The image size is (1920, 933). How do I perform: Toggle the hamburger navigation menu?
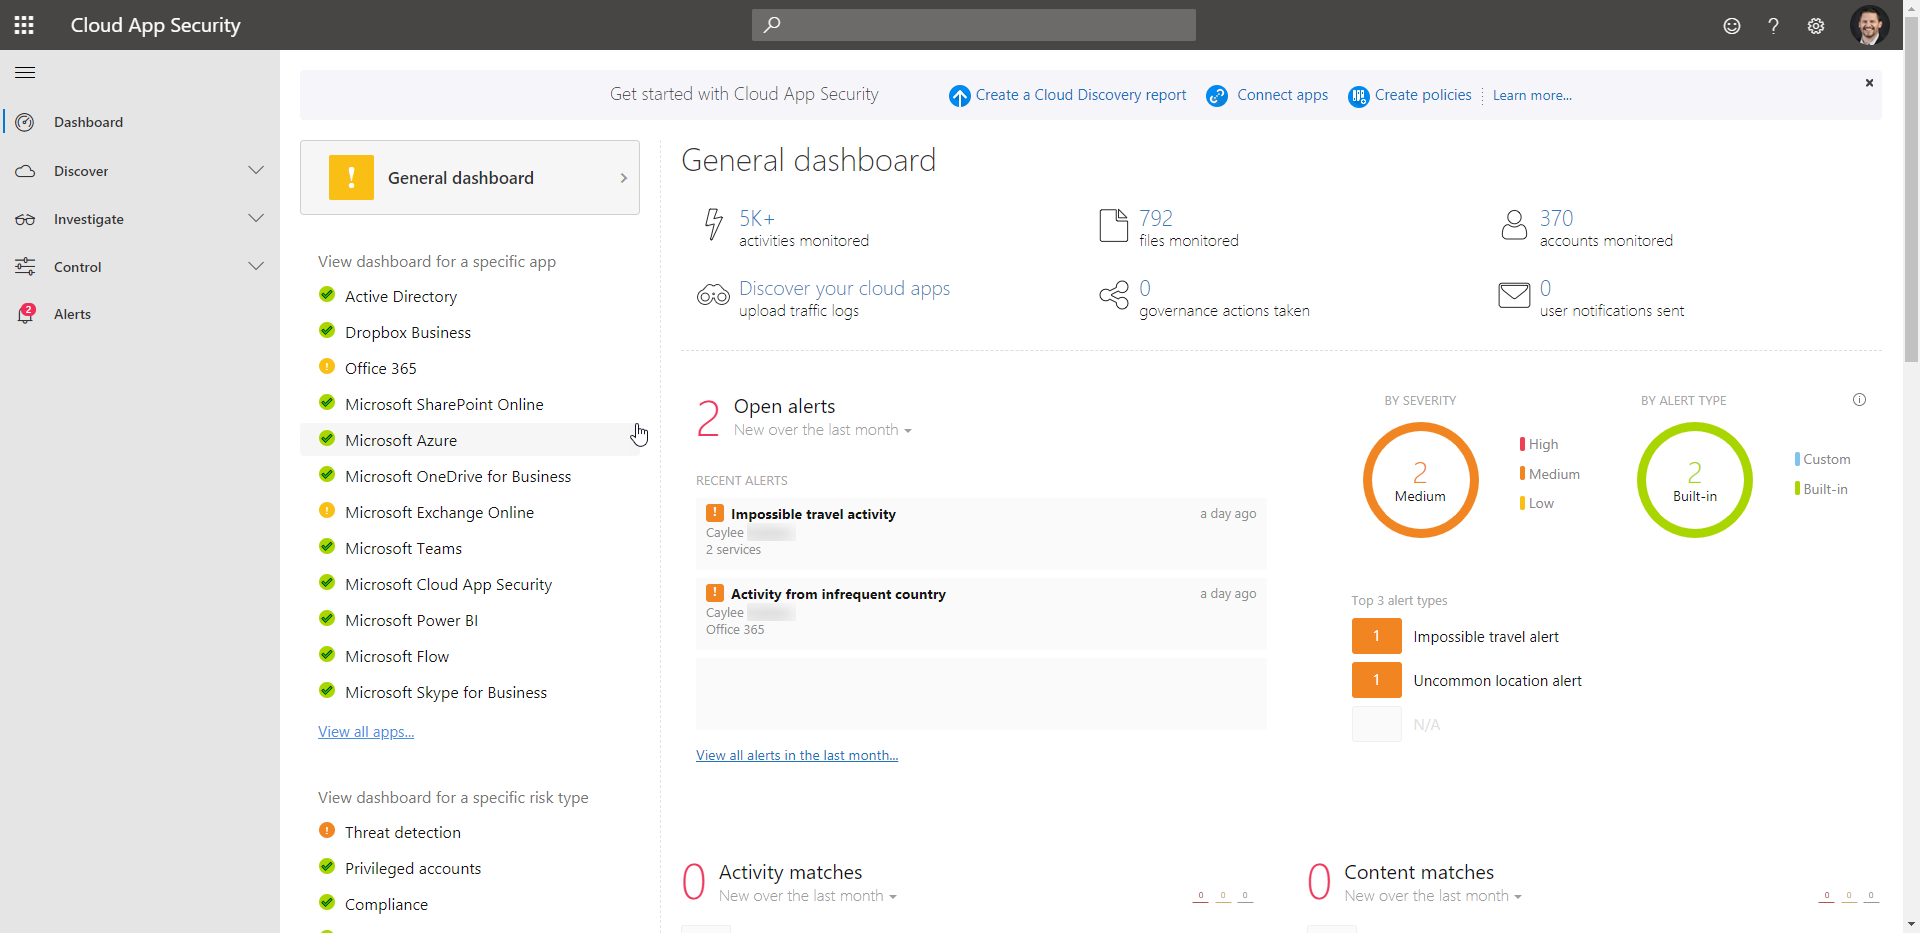point(25,72)
